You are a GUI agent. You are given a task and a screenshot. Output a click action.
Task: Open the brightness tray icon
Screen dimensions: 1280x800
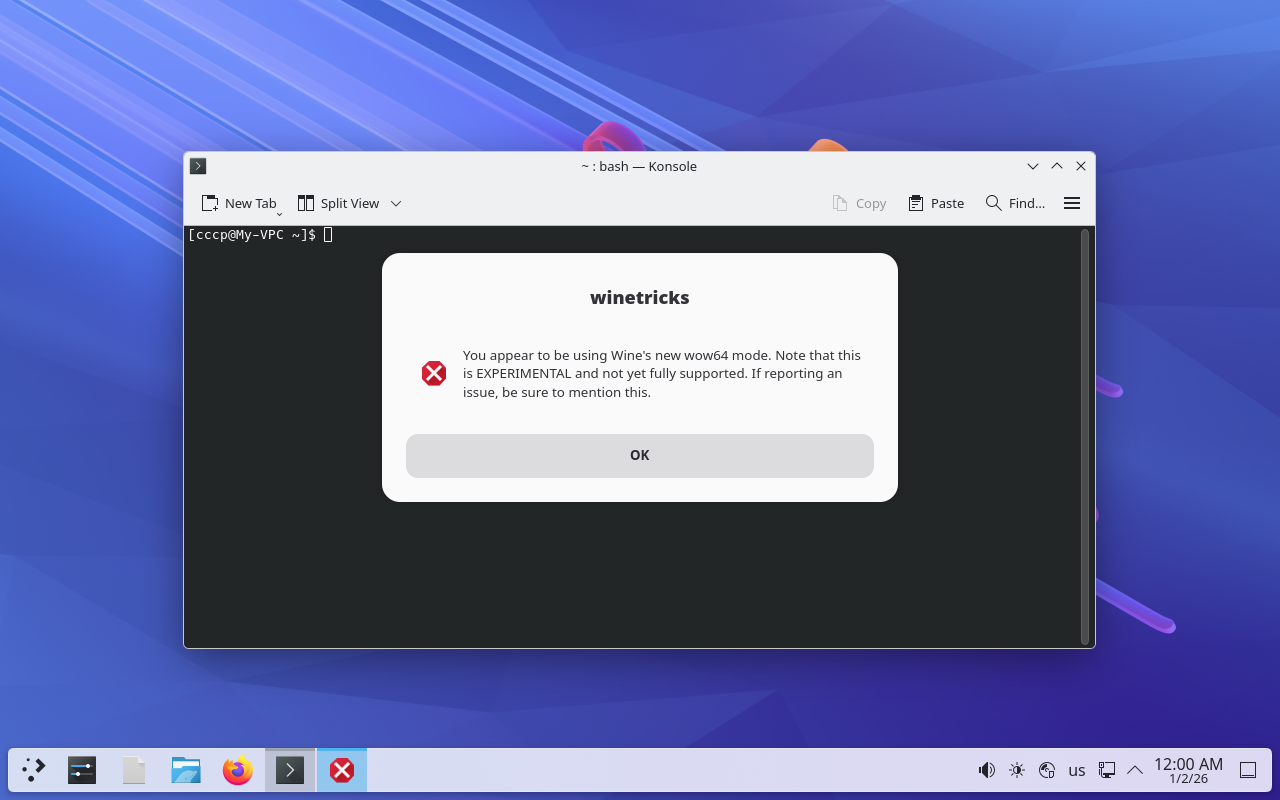tap(1017, 770)
